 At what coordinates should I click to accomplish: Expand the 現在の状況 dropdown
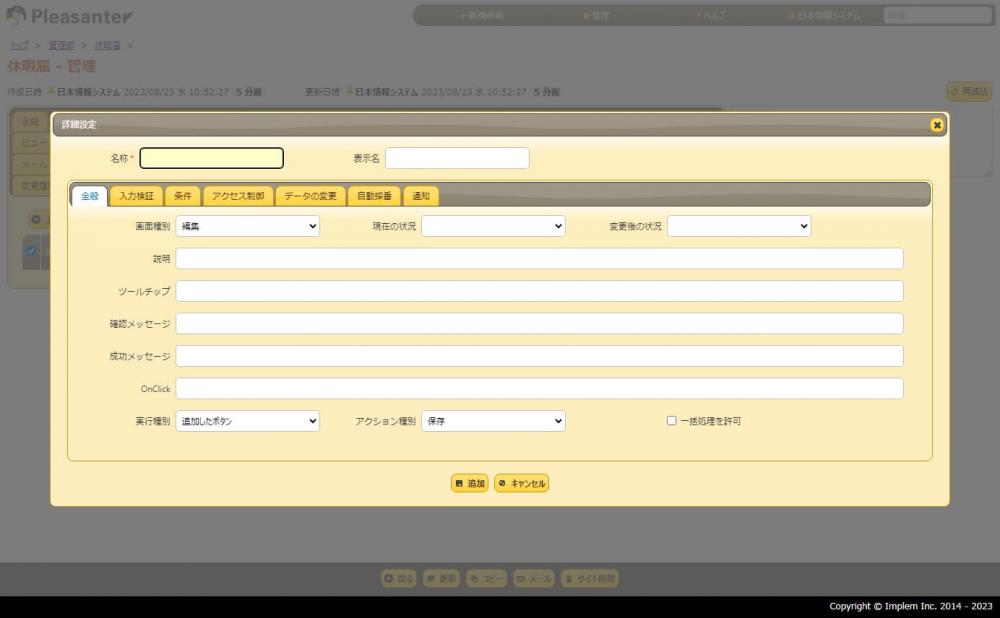(x=493, y=227)
